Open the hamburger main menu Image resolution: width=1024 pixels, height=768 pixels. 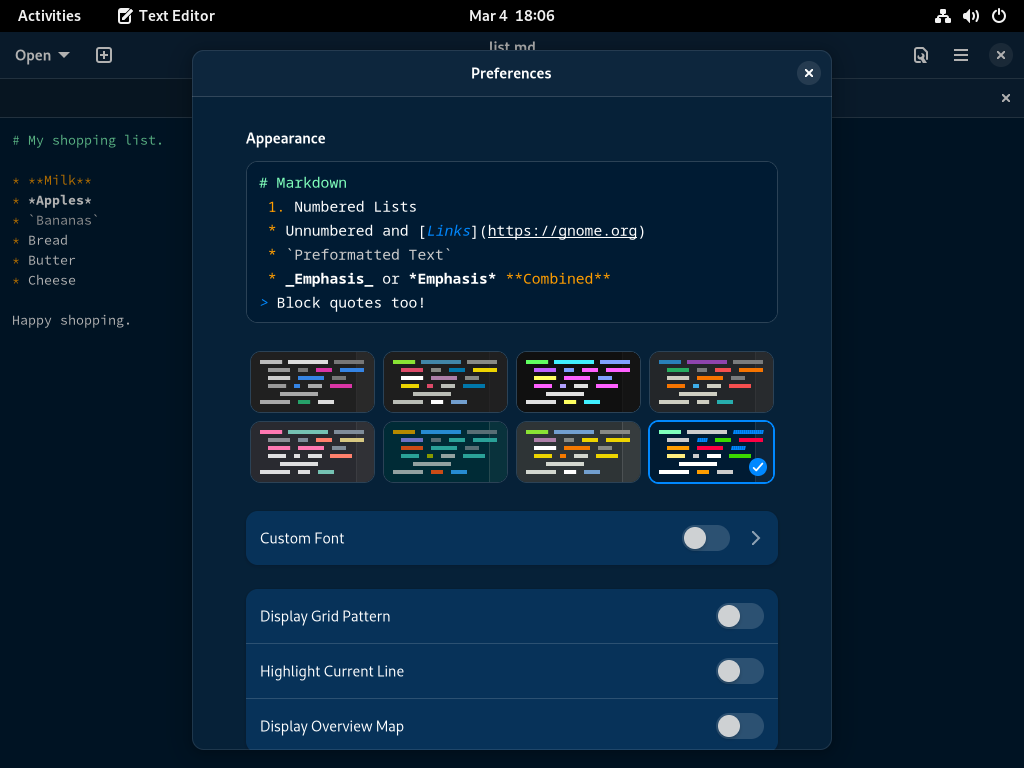961,56
